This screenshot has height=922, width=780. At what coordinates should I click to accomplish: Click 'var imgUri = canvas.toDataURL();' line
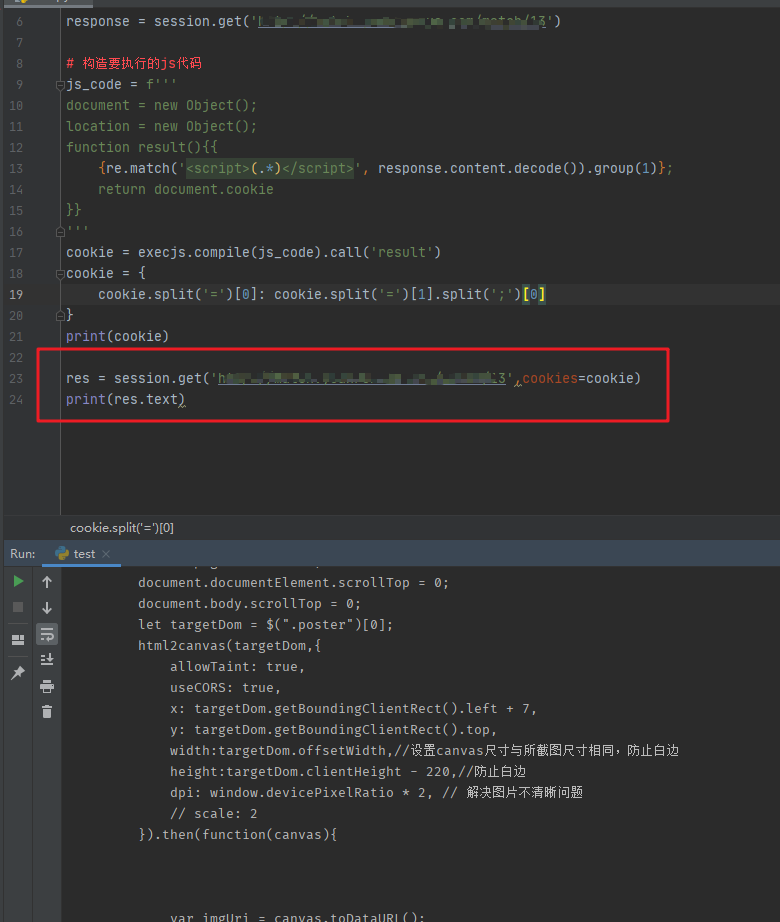297,917
